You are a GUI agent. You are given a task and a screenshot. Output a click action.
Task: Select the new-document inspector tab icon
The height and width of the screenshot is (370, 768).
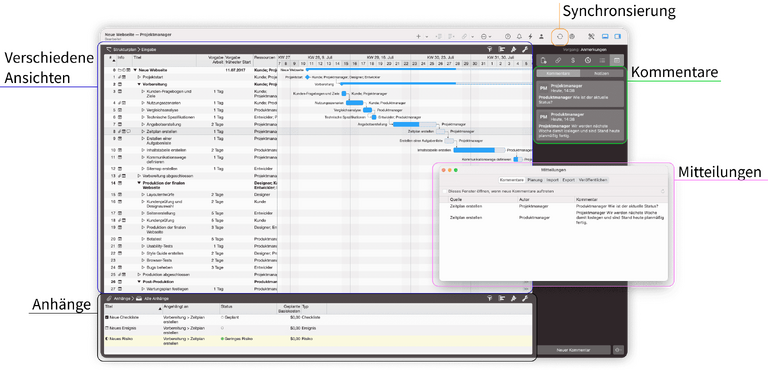544,60
